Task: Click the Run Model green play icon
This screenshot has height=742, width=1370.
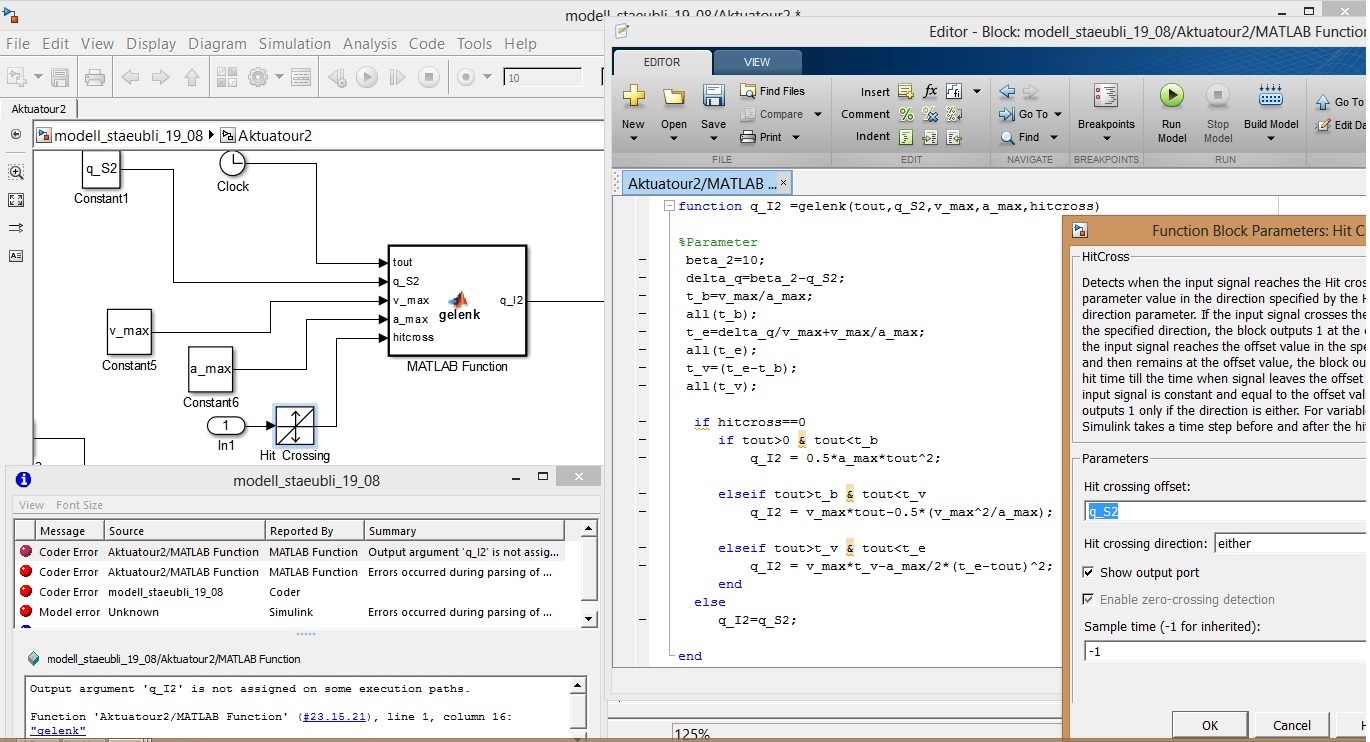Action: (1171, 96)
